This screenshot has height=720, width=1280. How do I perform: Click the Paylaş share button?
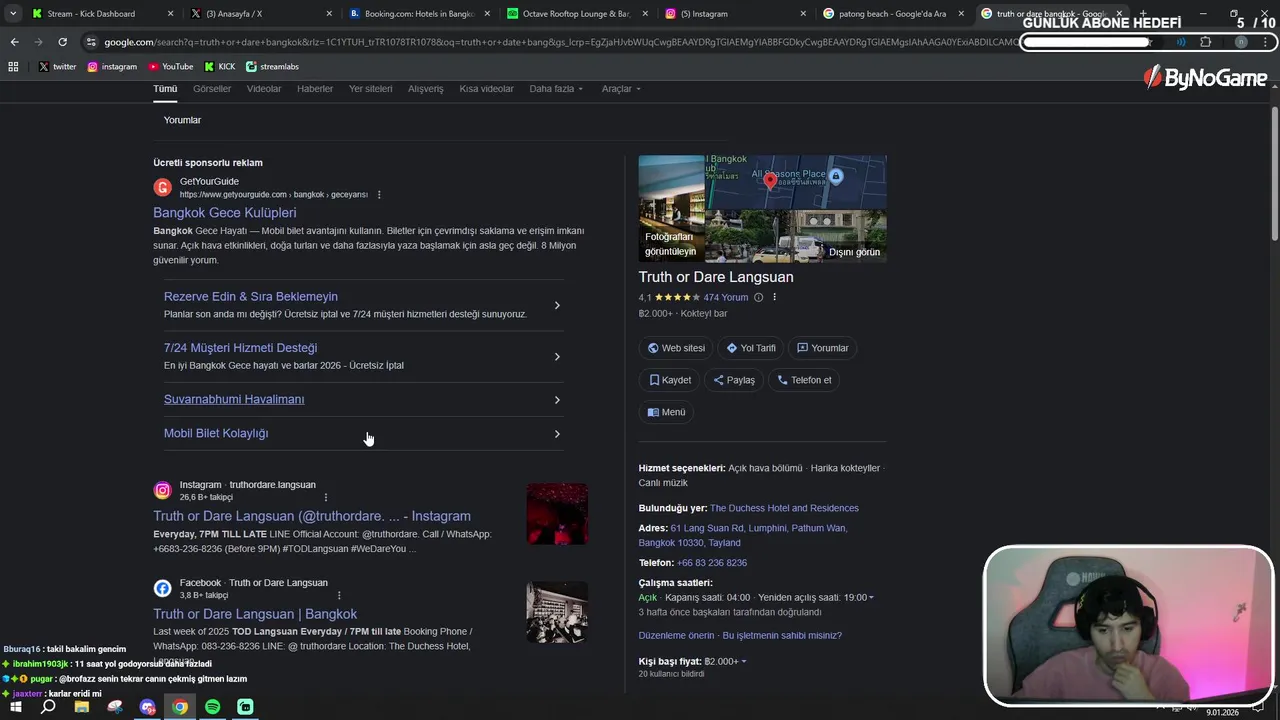click(734, 380)
